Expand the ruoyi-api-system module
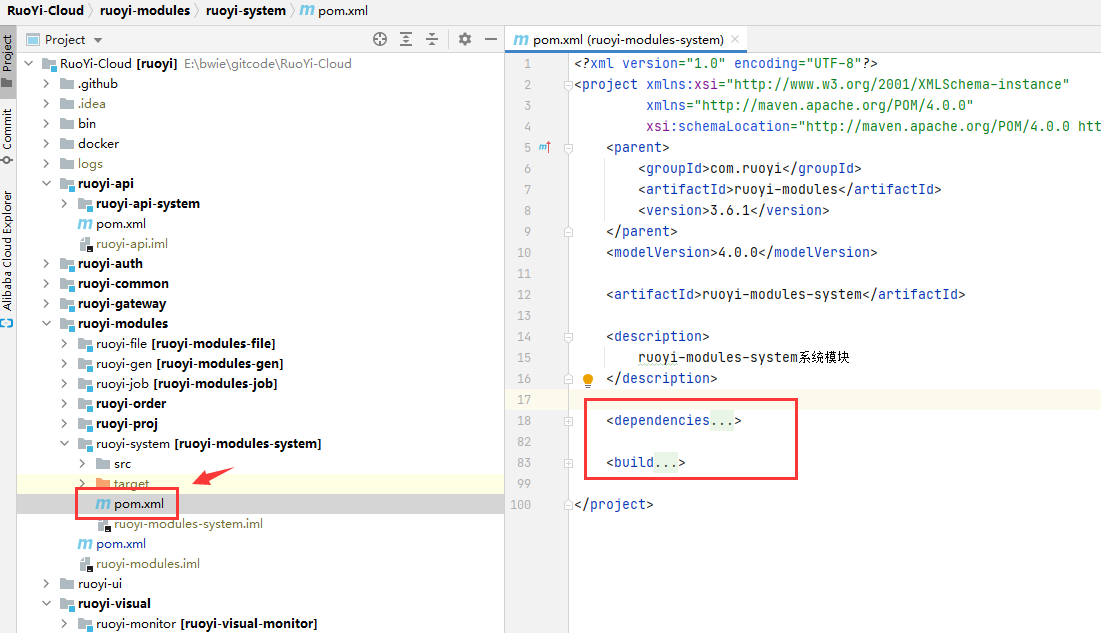 click(65, 204)
